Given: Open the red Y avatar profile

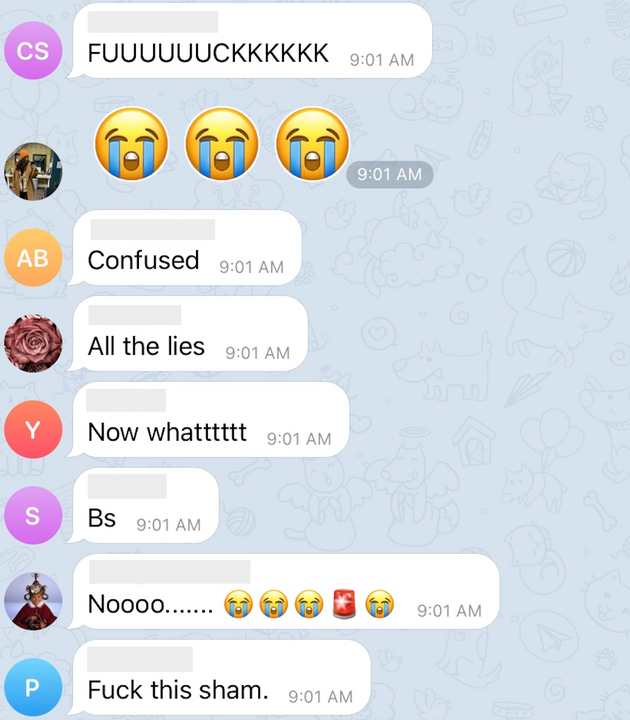Looking at the screenshot, I should [x=33, y=429].
